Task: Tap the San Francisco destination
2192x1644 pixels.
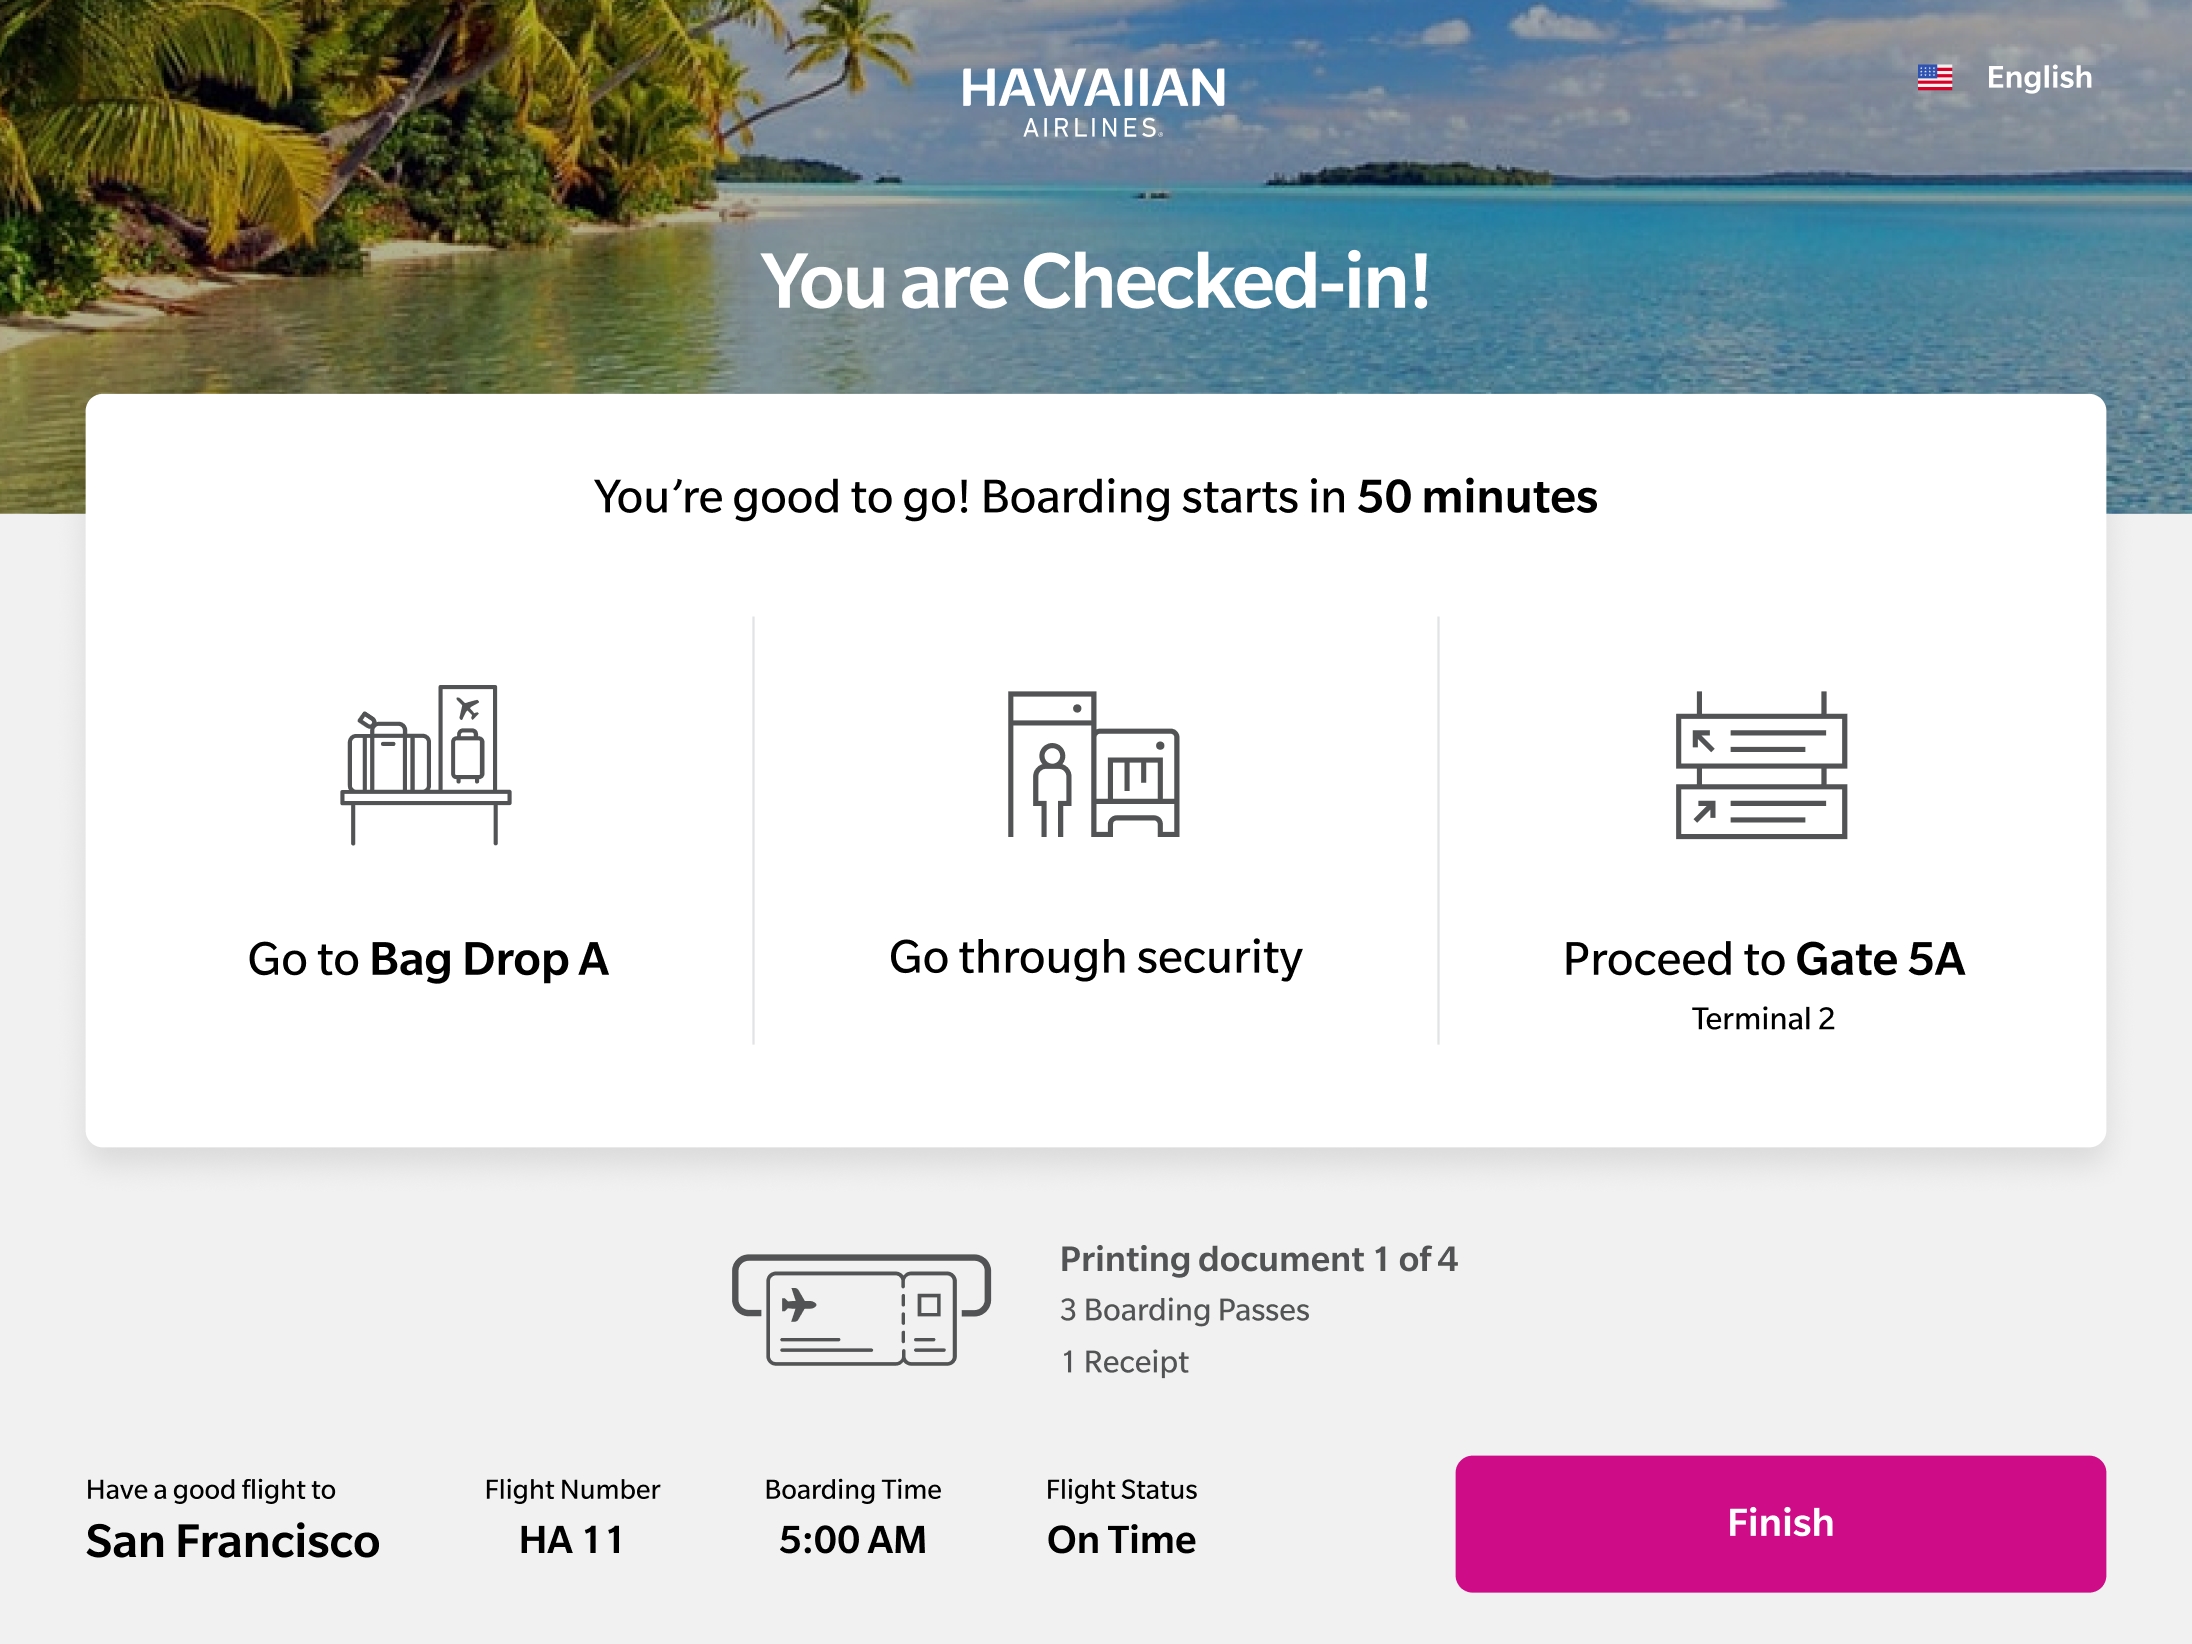Action: pyautogui.click(x=233, y=1541)
